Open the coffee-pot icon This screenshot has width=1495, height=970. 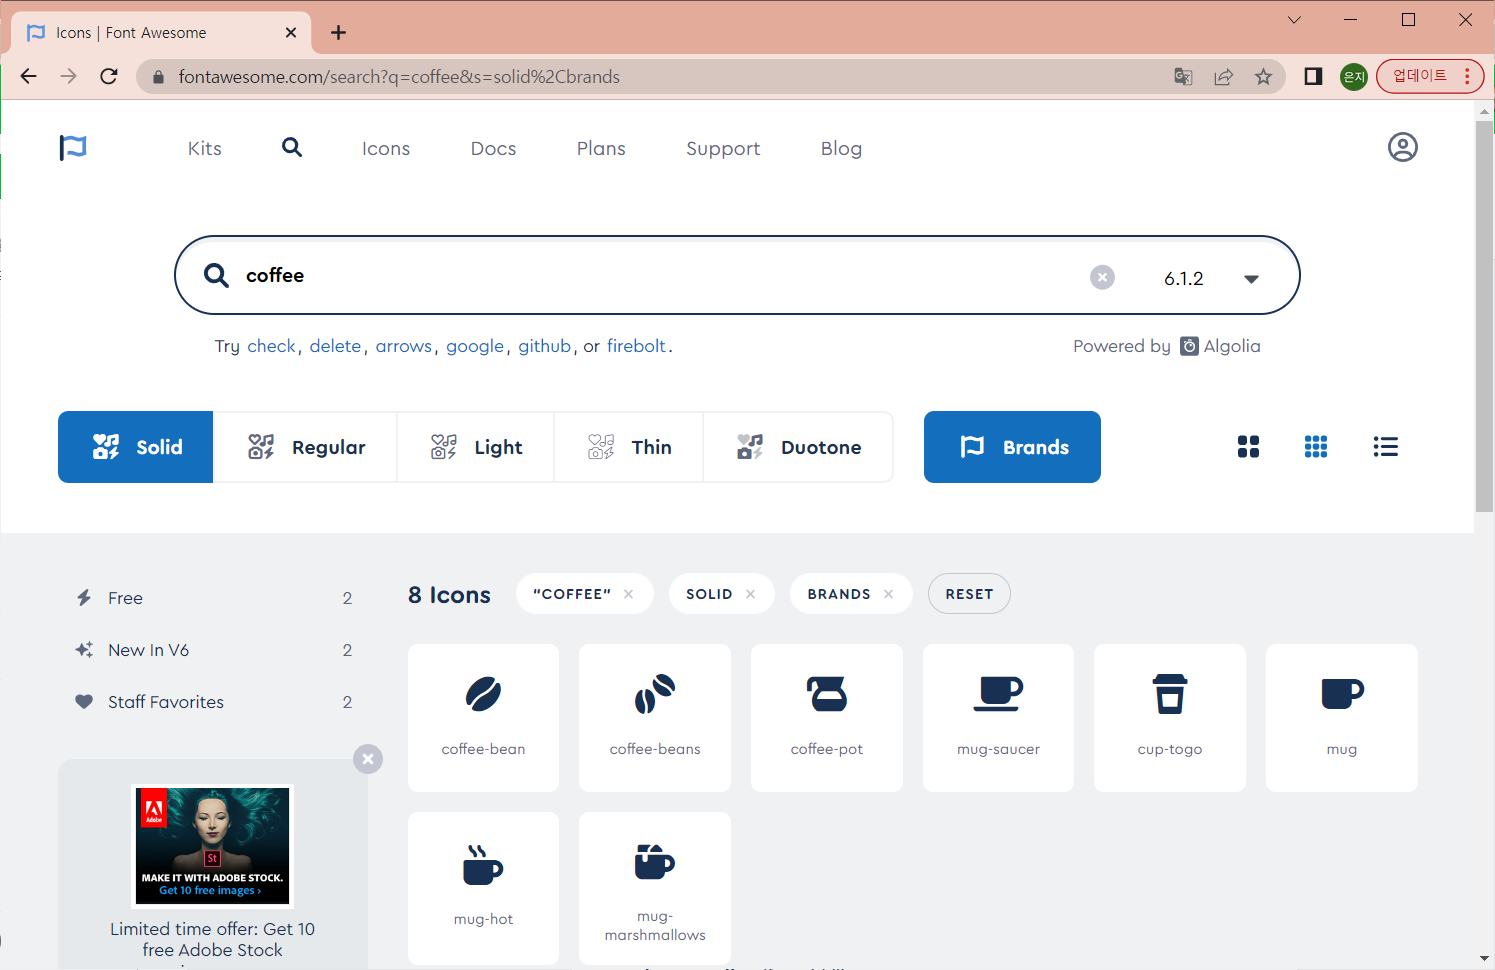pos(827,718)
